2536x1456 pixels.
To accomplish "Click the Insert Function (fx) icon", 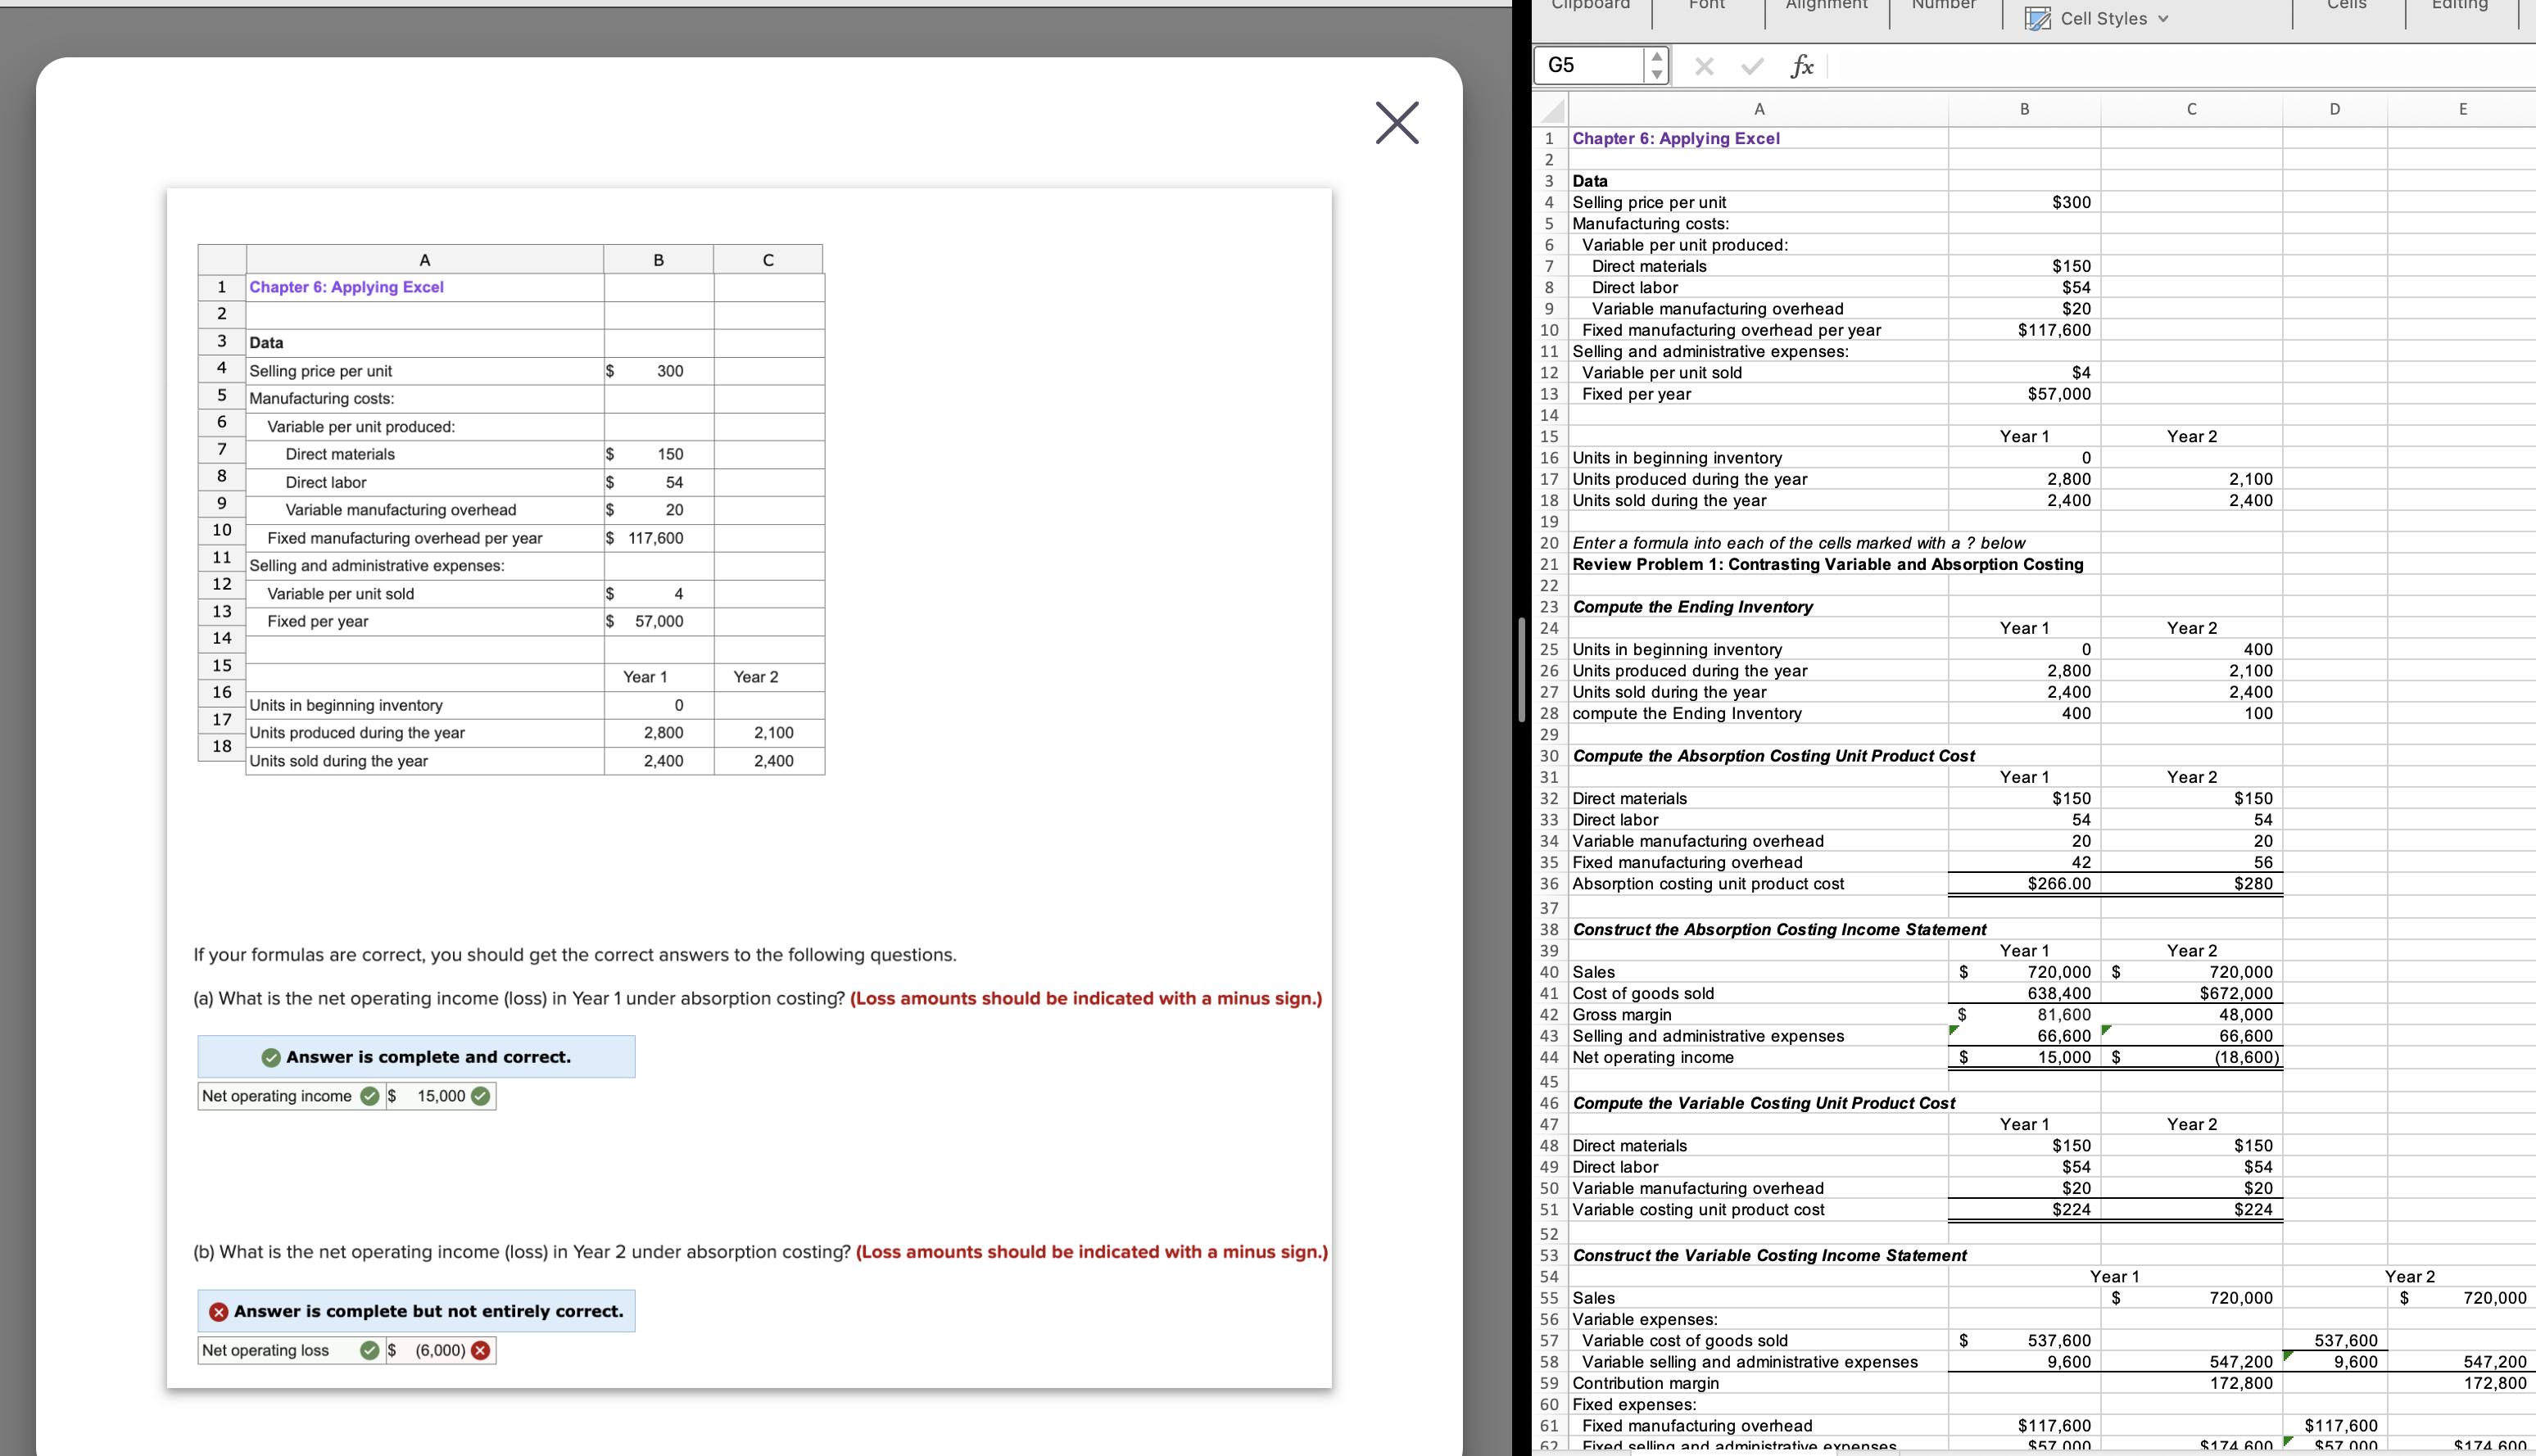I will pos(1802,66).
